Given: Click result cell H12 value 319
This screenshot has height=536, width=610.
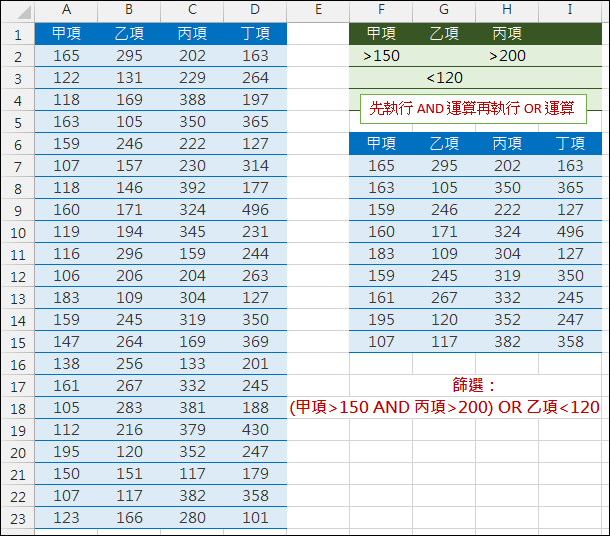Looking at the screenshot, I should click(x=507, y=276).
